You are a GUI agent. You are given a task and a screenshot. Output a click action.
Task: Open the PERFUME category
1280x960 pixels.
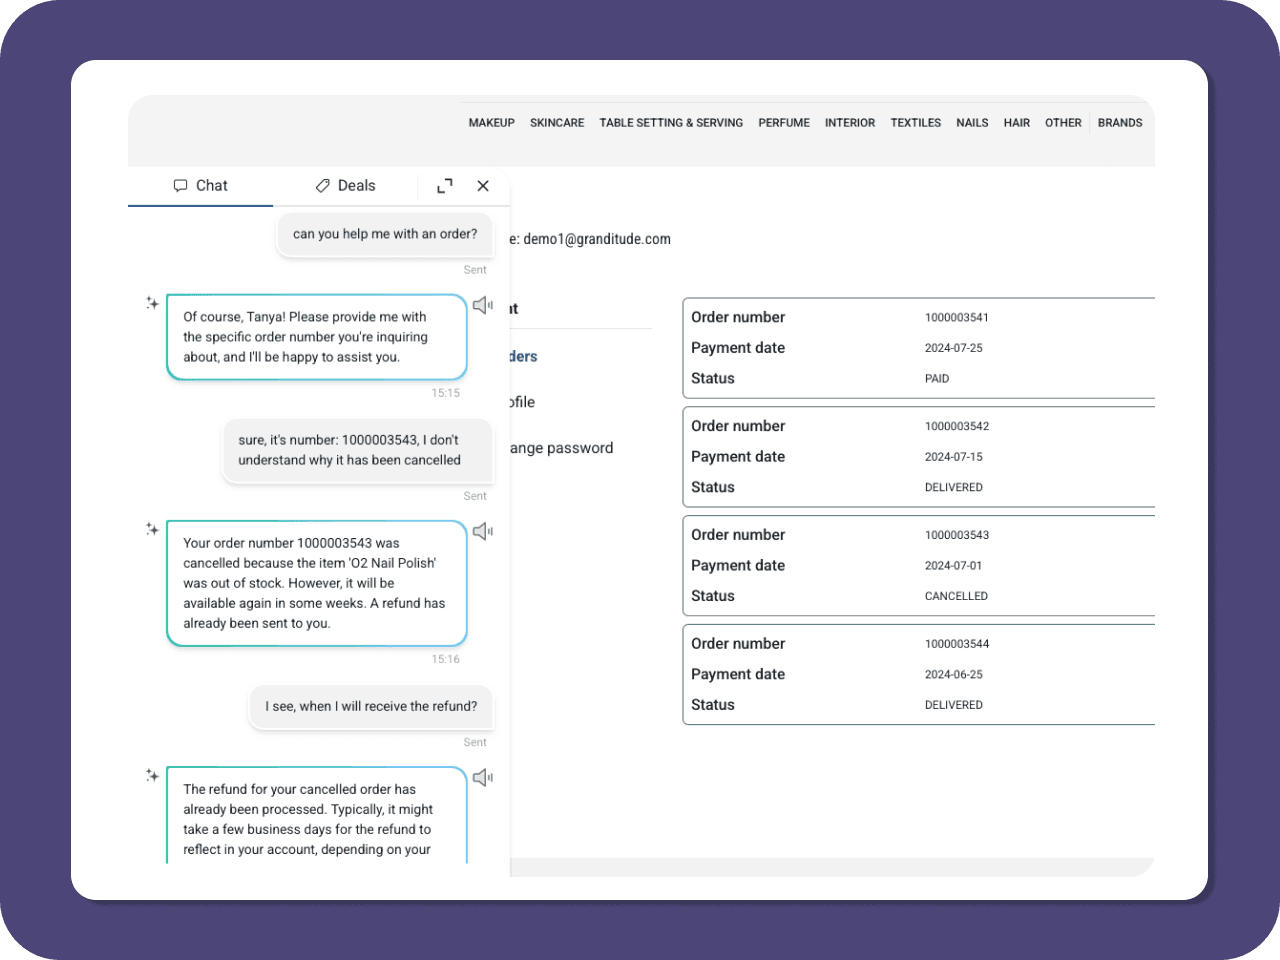click(784, 123)
